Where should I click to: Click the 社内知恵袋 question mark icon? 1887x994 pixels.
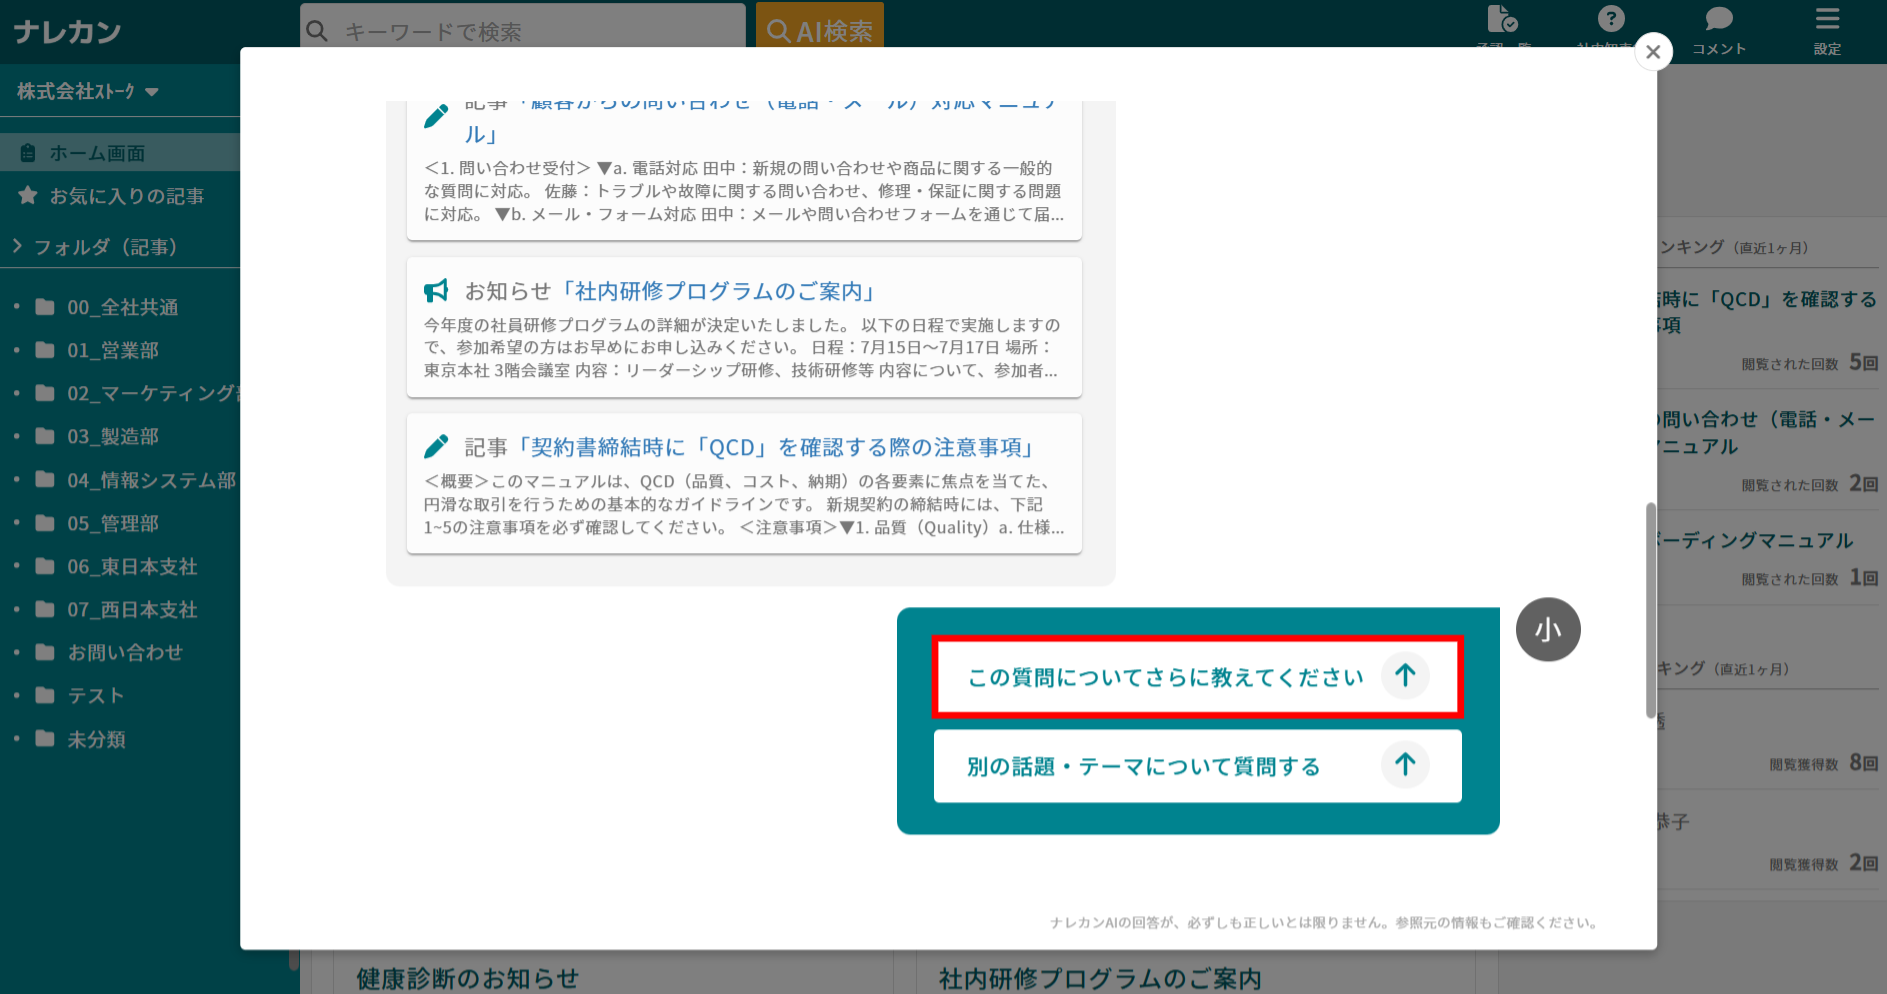coord(1611,18)
